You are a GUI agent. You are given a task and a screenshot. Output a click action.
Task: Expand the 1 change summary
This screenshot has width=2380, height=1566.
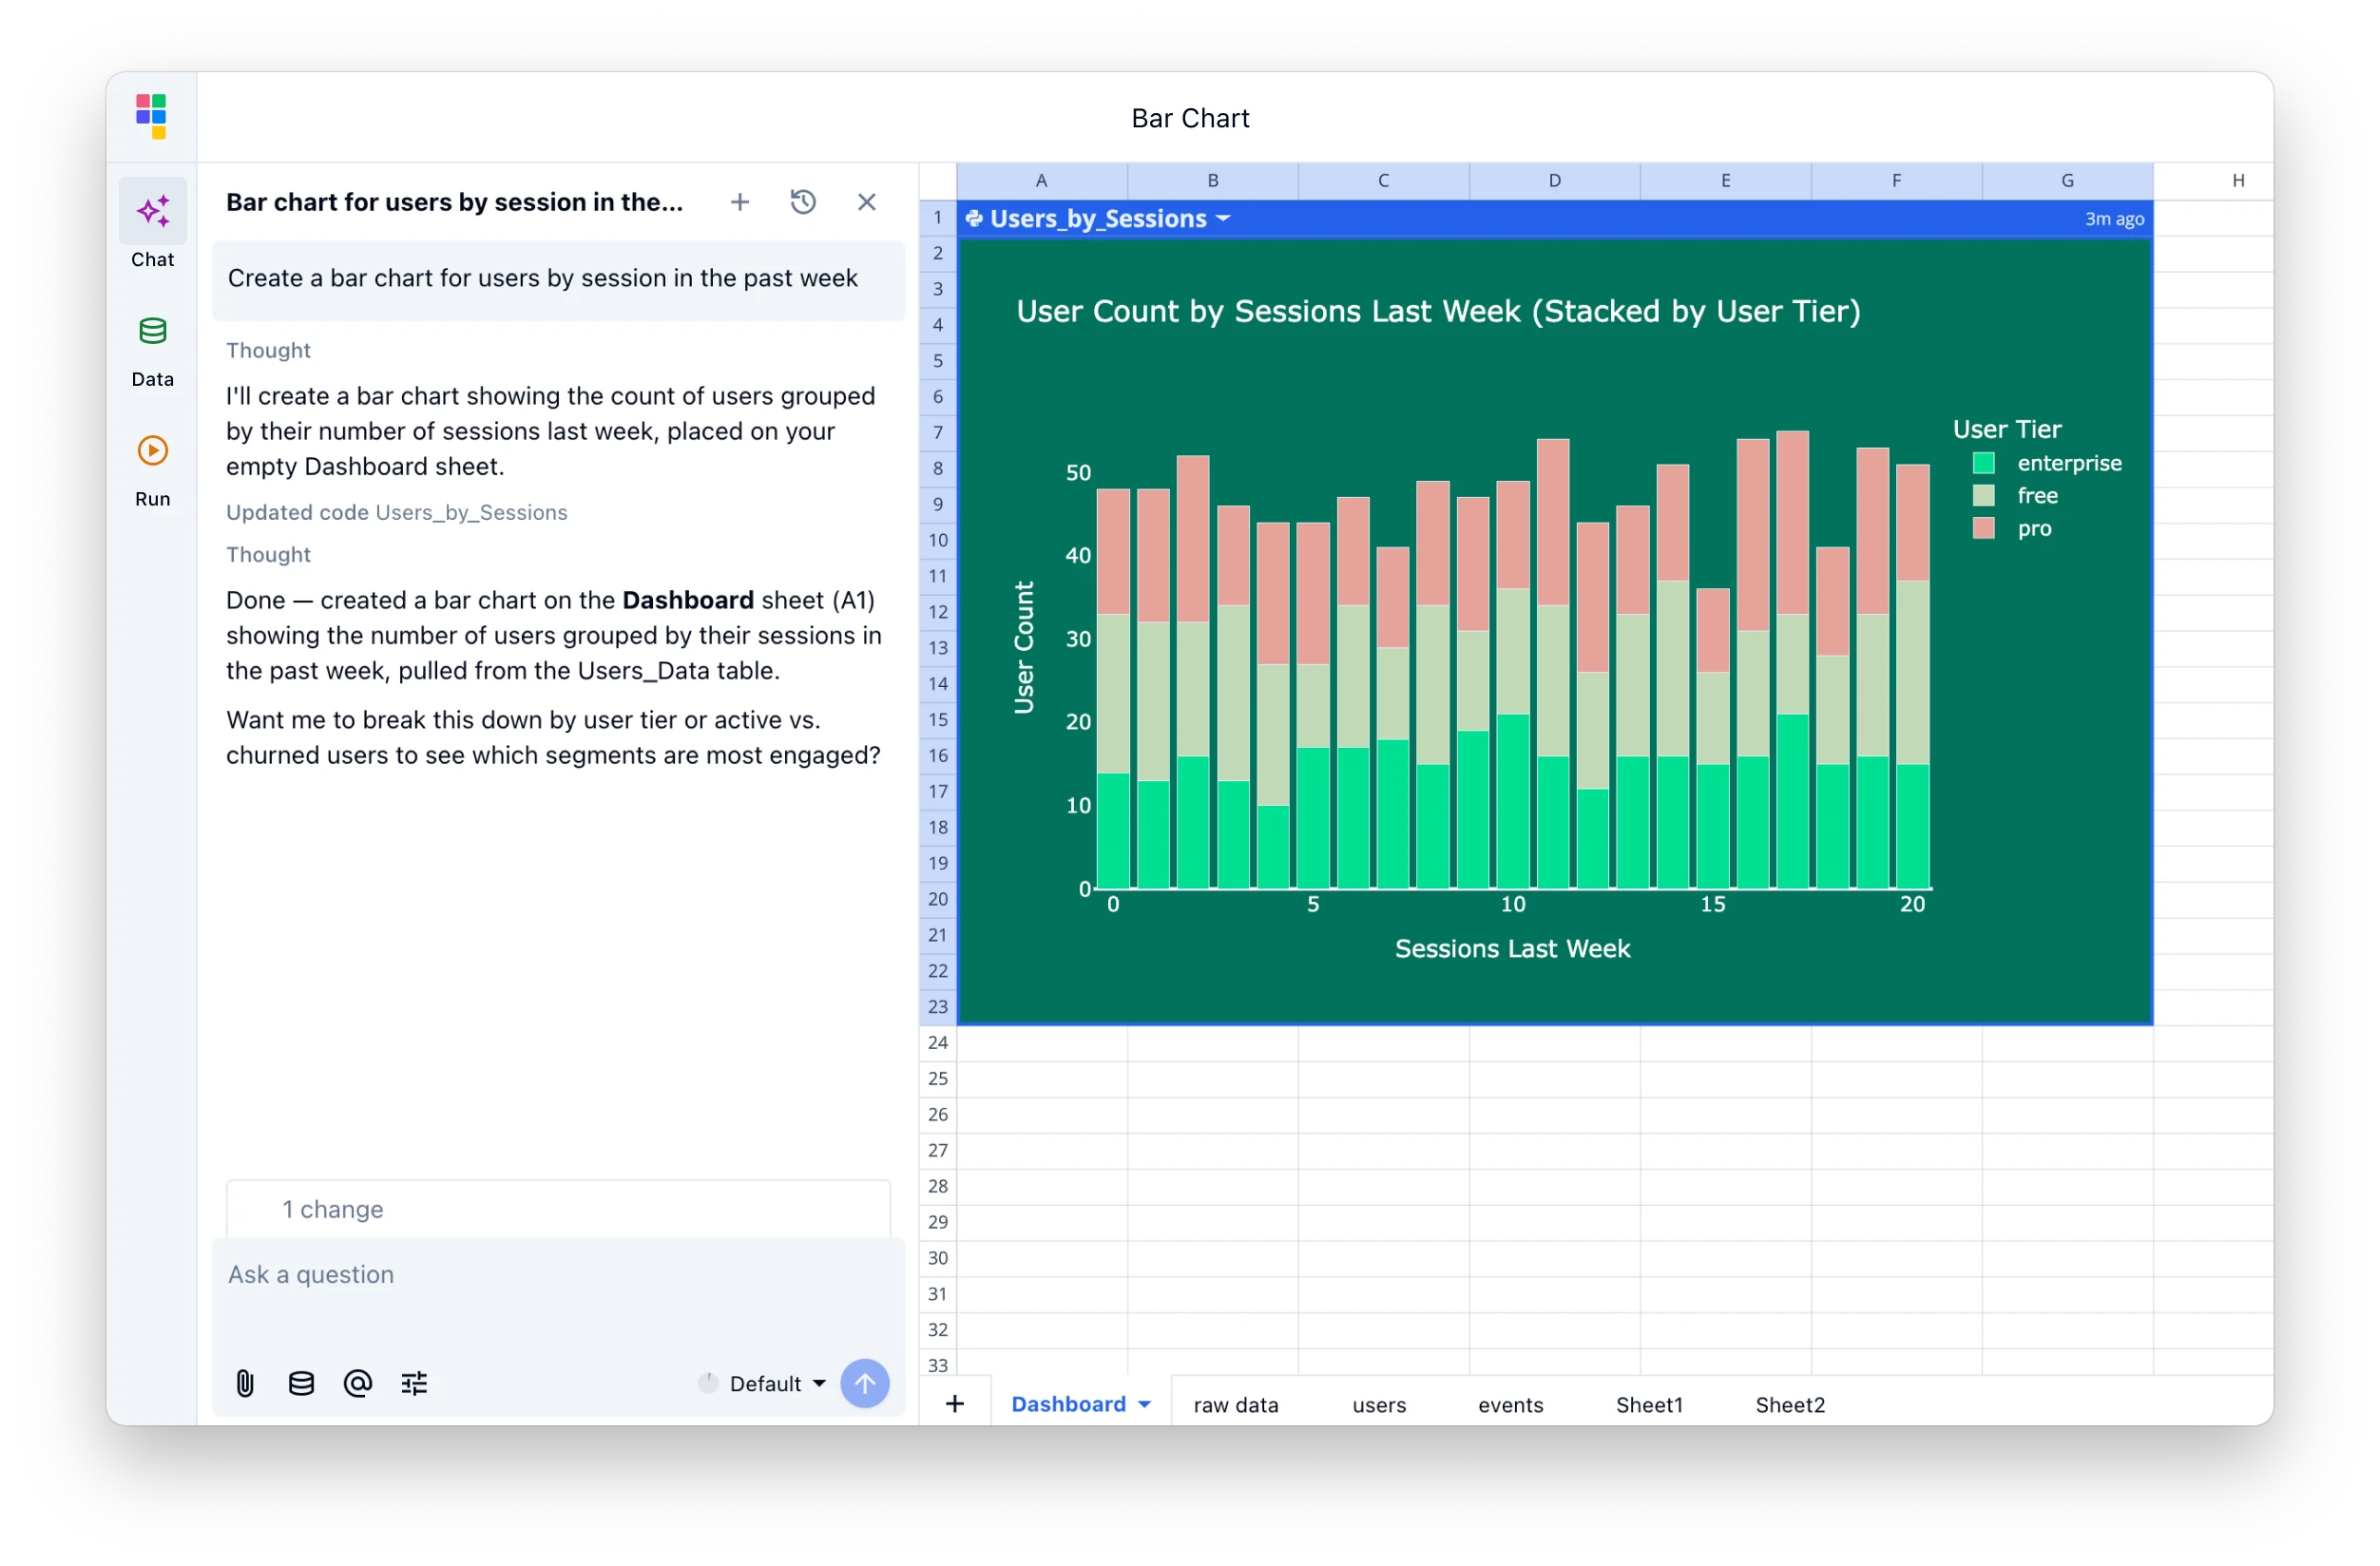coord(558,1209)
